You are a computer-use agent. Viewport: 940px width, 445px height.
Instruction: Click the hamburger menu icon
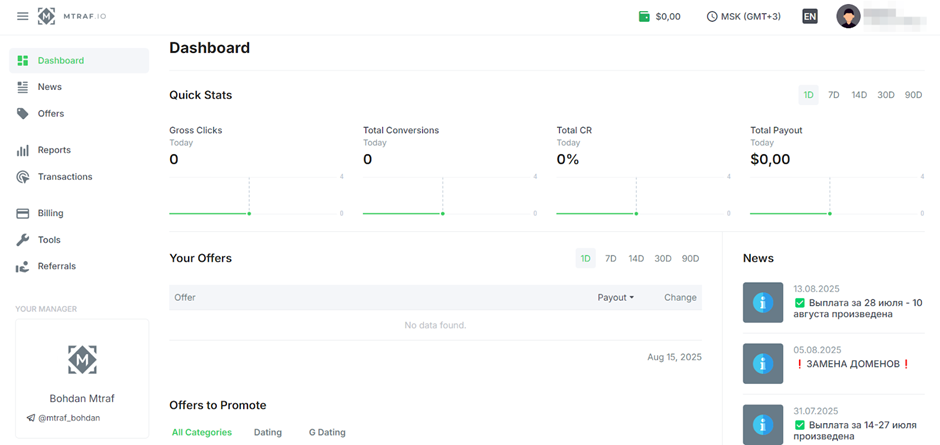(x=22, y=17)
